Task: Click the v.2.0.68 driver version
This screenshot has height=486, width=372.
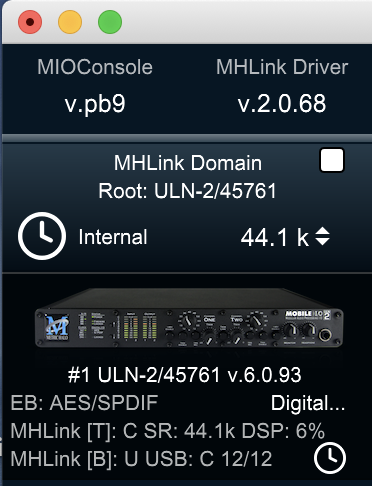Action: [x=282, y=103]
